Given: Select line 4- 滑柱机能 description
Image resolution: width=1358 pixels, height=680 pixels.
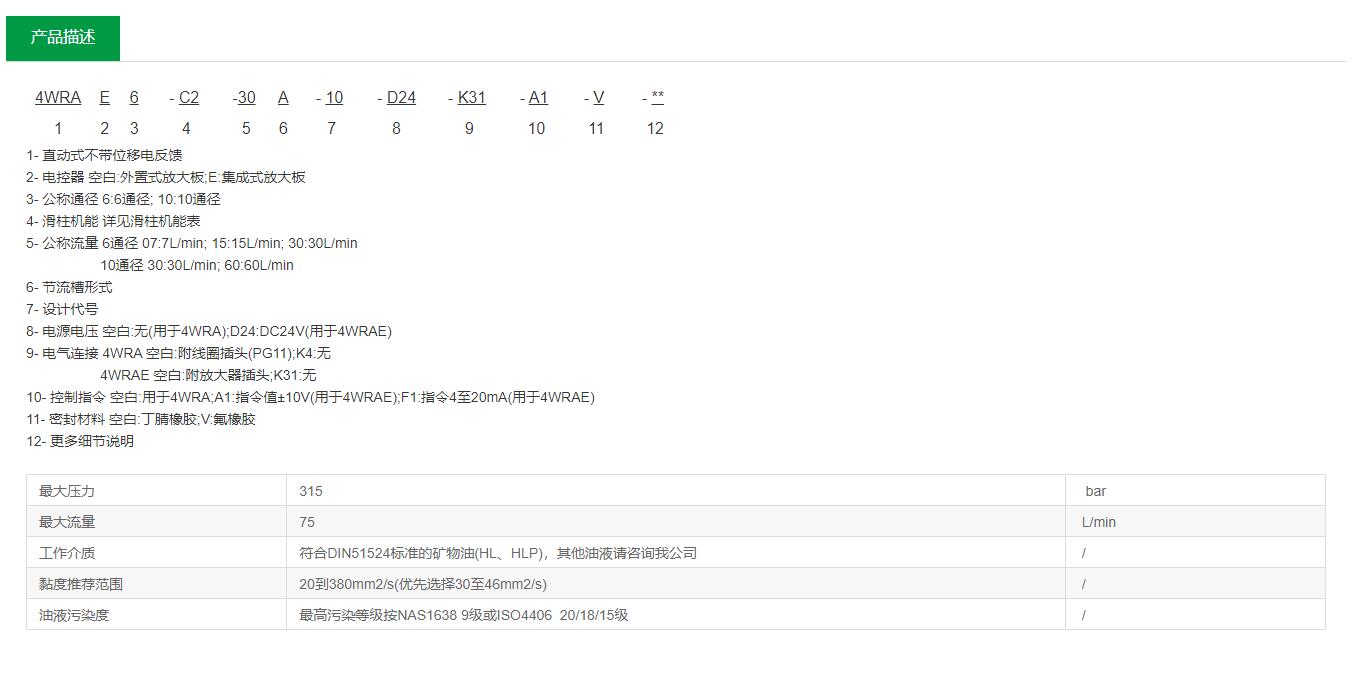Looking at the screenshot, I should pyautogui.click(x=113, y=221).
